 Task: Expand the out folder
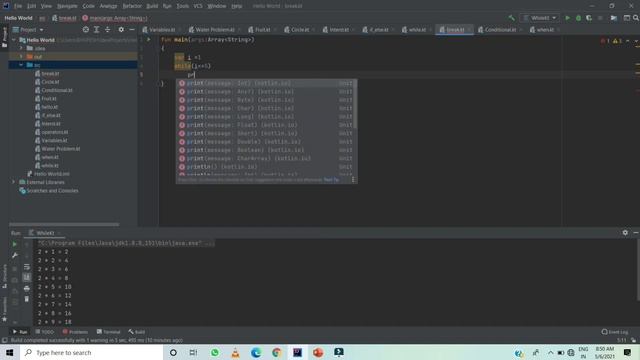[21, 56]
